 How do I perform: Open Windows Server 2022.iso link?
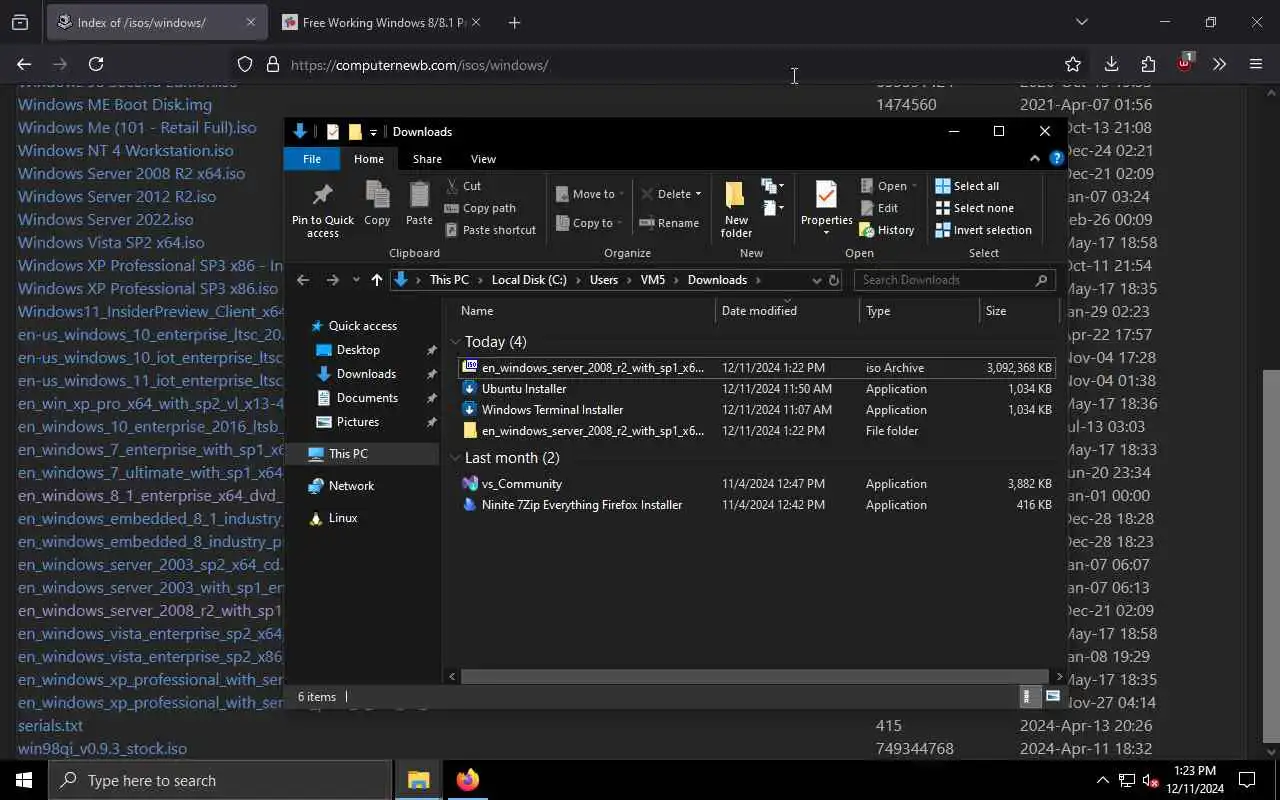coord(106,219)
